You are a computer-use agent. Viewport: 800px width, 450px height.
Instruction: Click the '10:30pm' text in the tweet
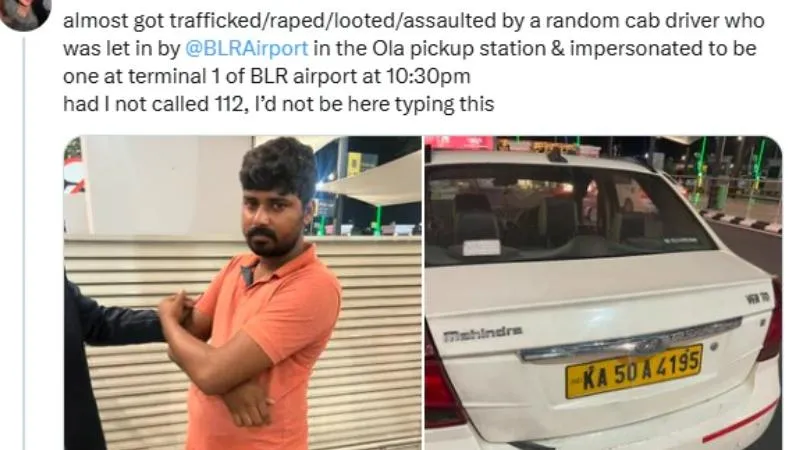tap(428, 77)
